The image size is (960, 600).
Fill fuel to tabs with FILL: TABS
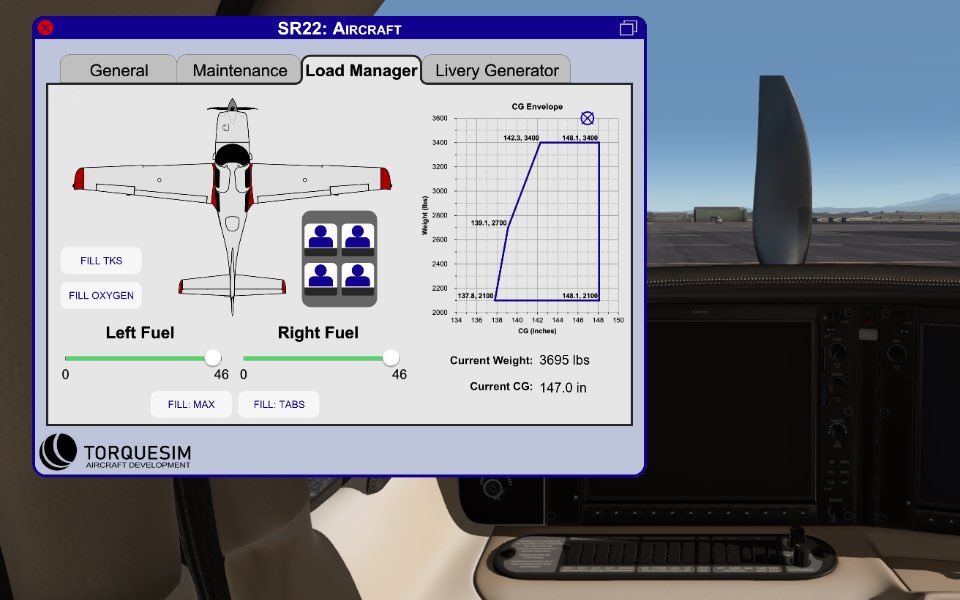(x=279, y=404)
